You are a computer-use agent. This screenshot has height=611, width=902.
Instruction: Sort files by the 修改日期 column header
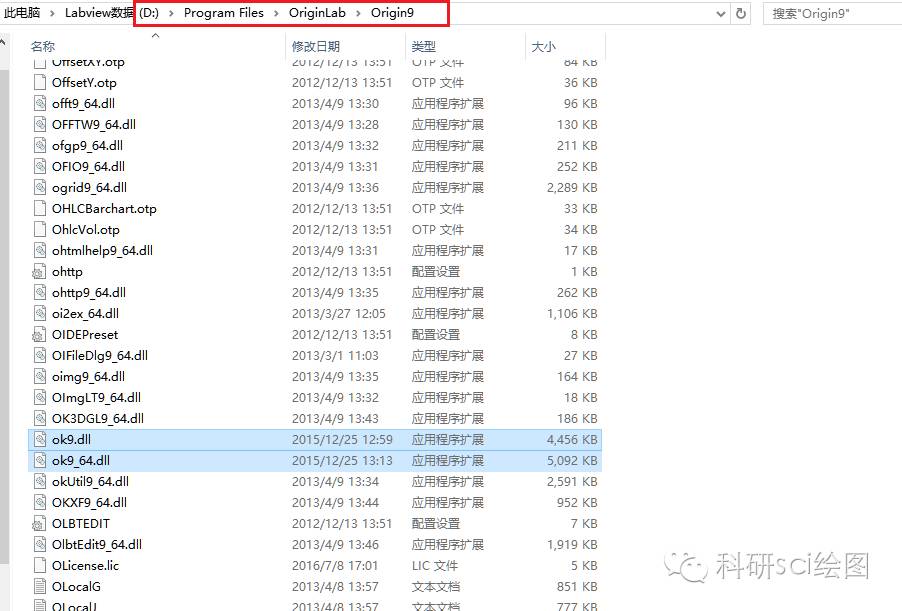click(316, 47)
